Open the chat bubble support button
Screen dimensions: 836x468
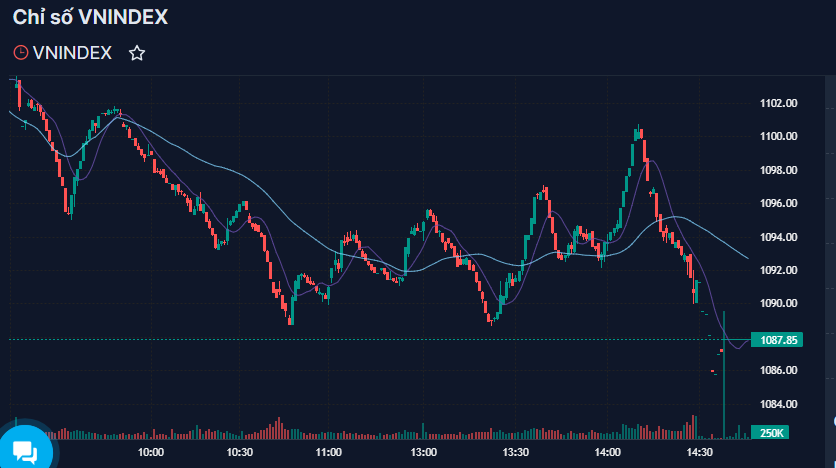coord(25,451)
